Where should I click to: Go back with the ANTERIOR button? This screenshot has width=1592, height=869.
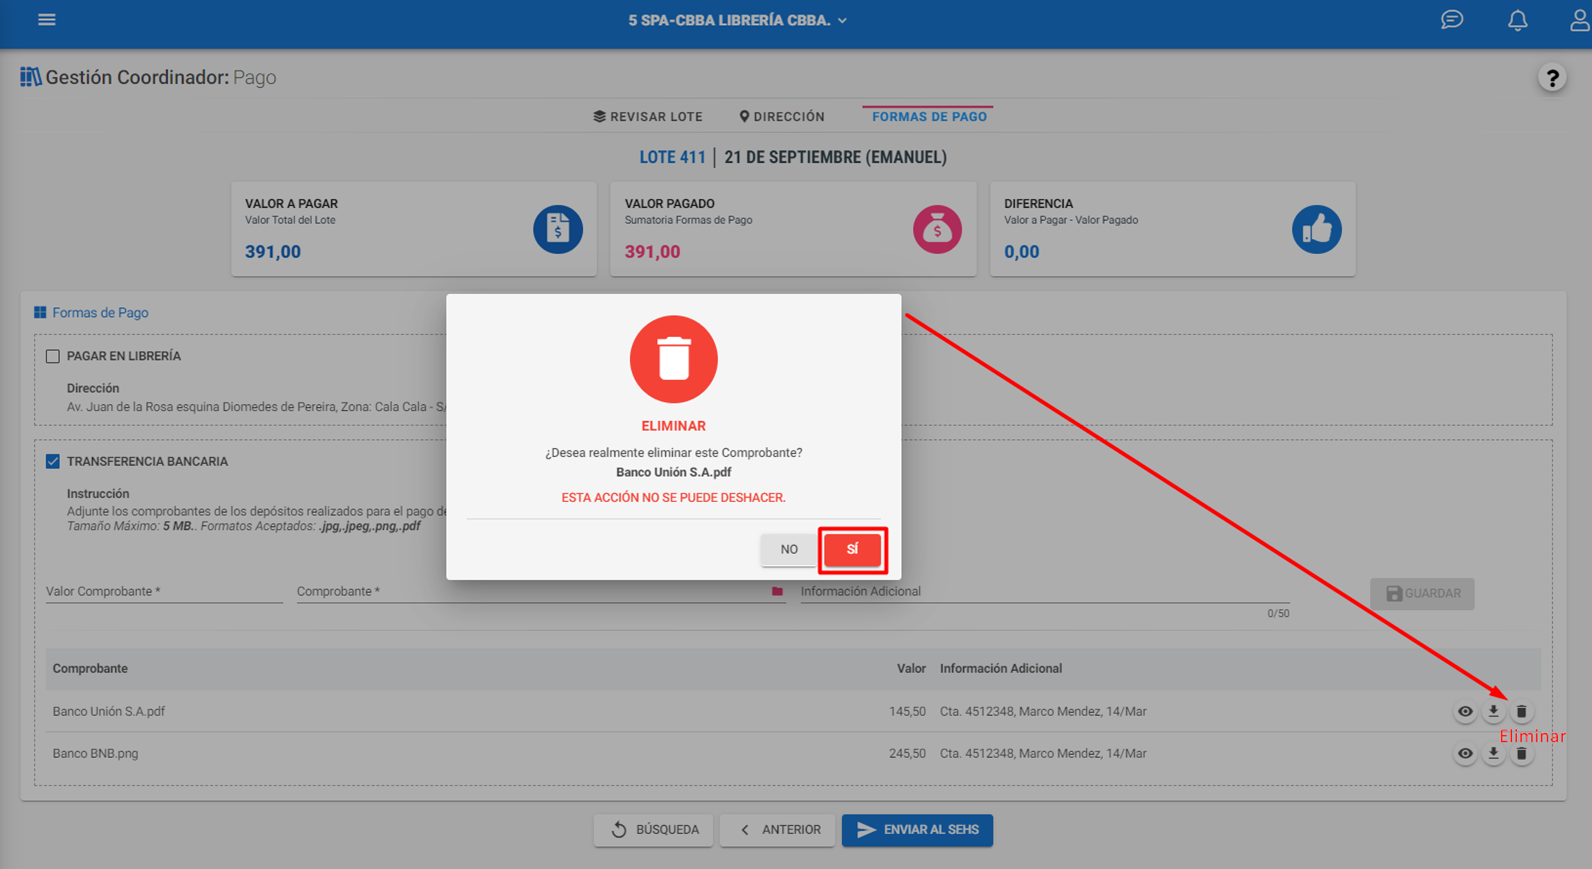point(777,830)
